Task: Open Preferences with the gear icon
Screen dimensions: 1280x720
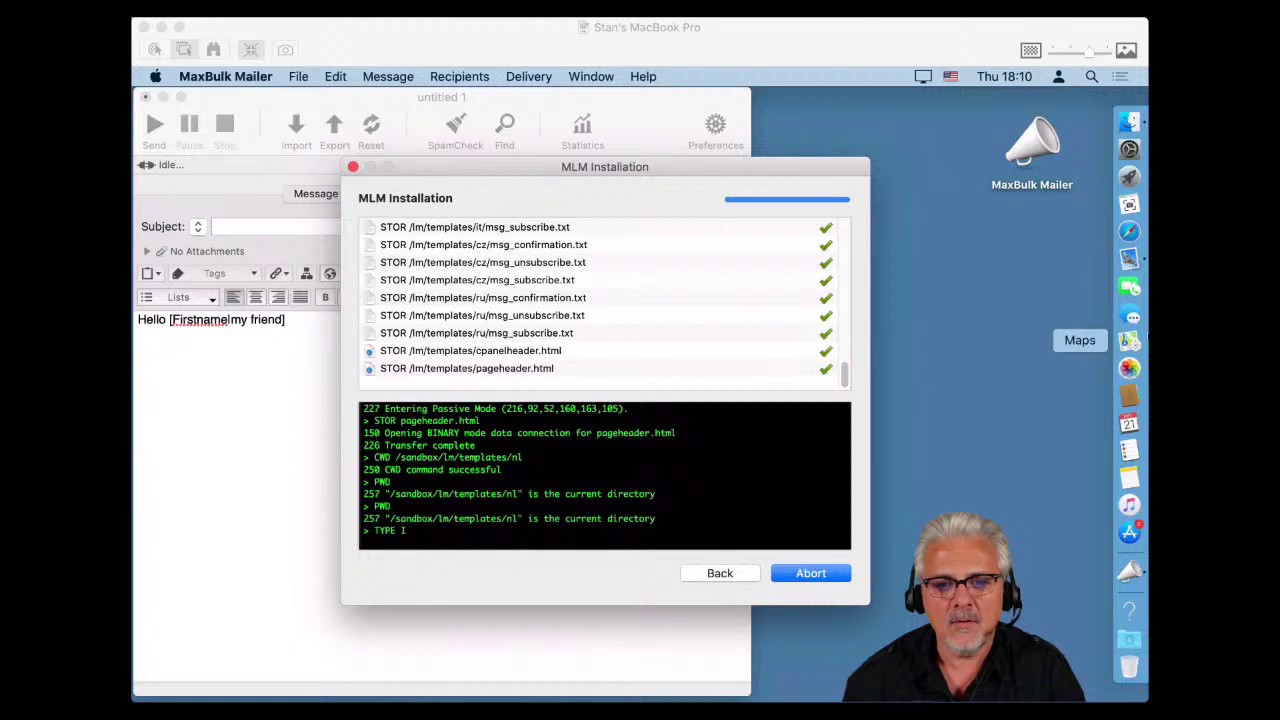Action: 715,124
